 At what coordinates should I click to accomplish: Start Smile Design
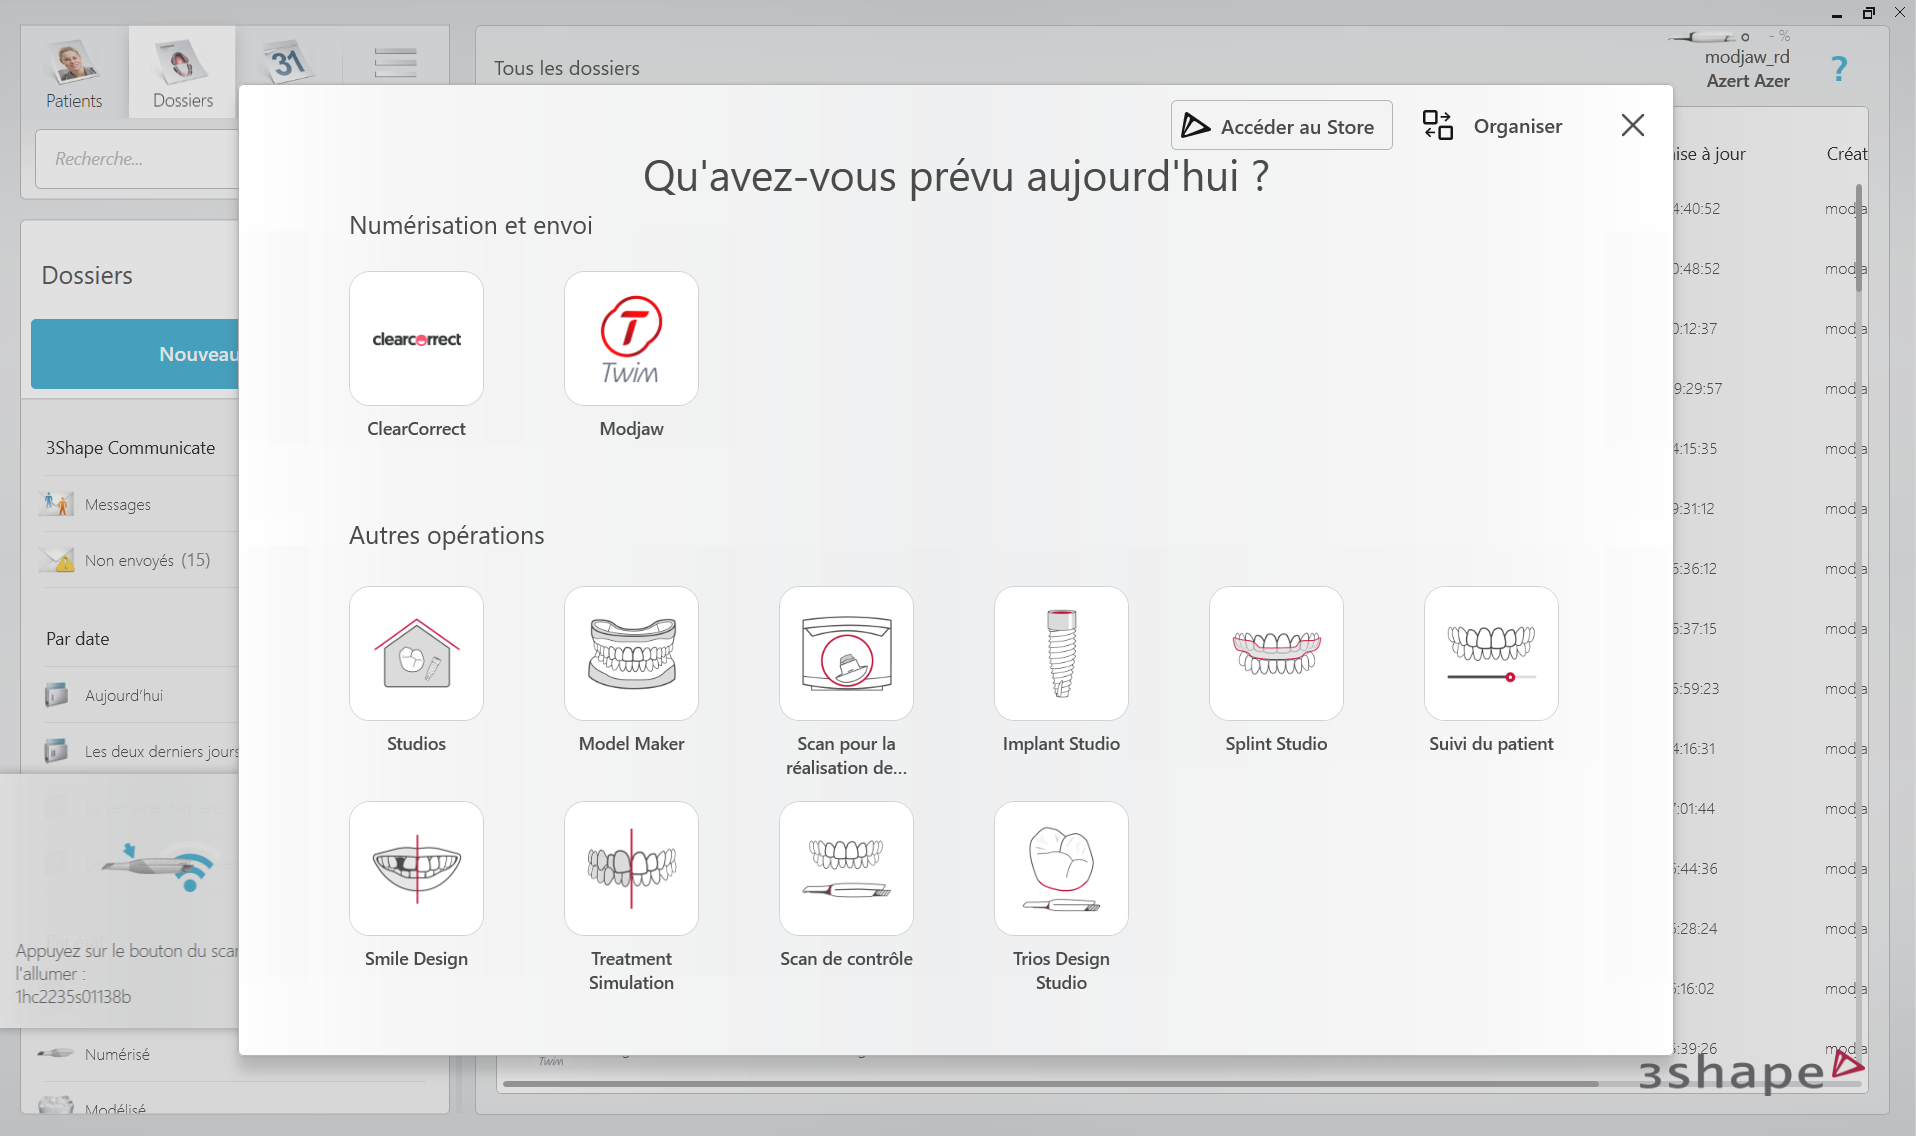tap(416, 869)
